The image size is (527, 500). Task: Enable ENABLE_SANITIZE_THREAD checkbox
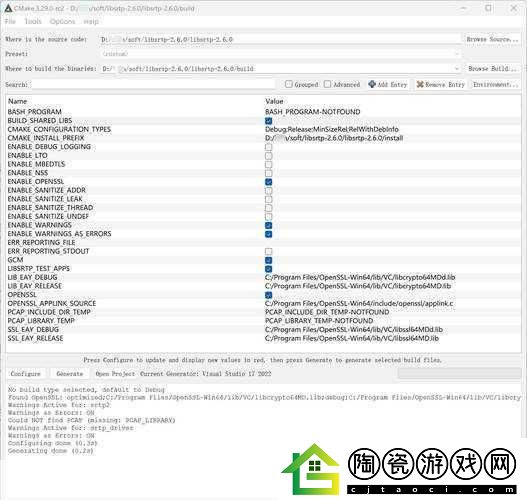tap(268, 208)
